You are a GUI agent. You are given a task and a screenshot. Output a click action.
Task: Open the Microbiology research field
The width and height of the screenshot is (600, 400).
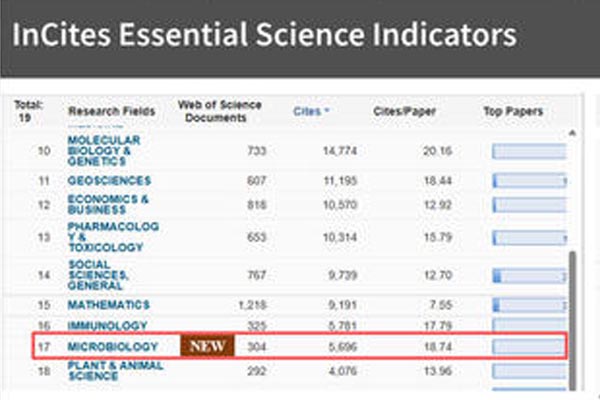(x=112, y=346)
